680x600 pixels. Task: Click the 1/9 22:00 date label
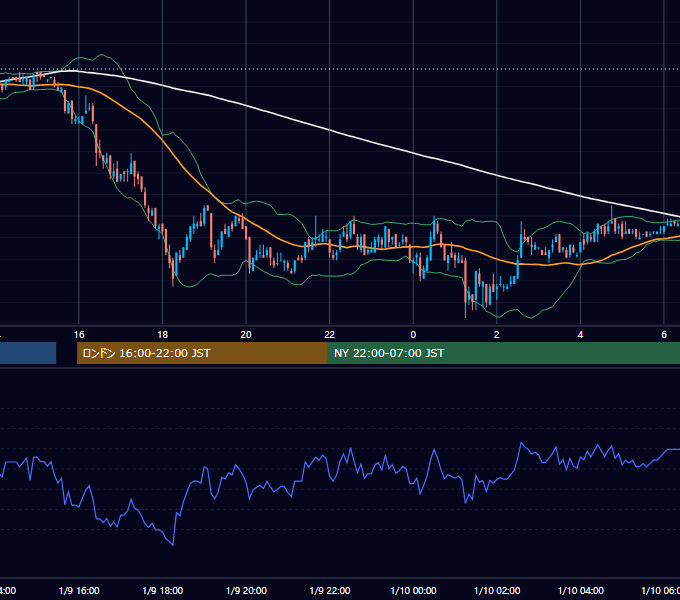pos(330,590)
